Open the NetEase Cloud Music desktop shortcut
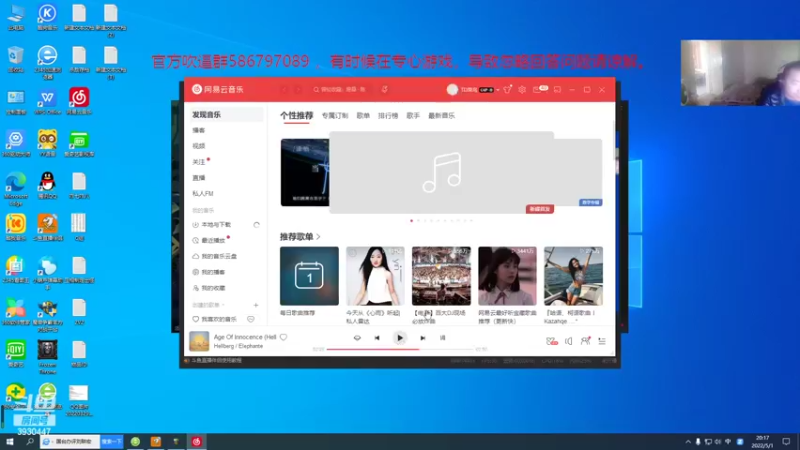Viewport: 800px width, 450px height. [79, 101]
